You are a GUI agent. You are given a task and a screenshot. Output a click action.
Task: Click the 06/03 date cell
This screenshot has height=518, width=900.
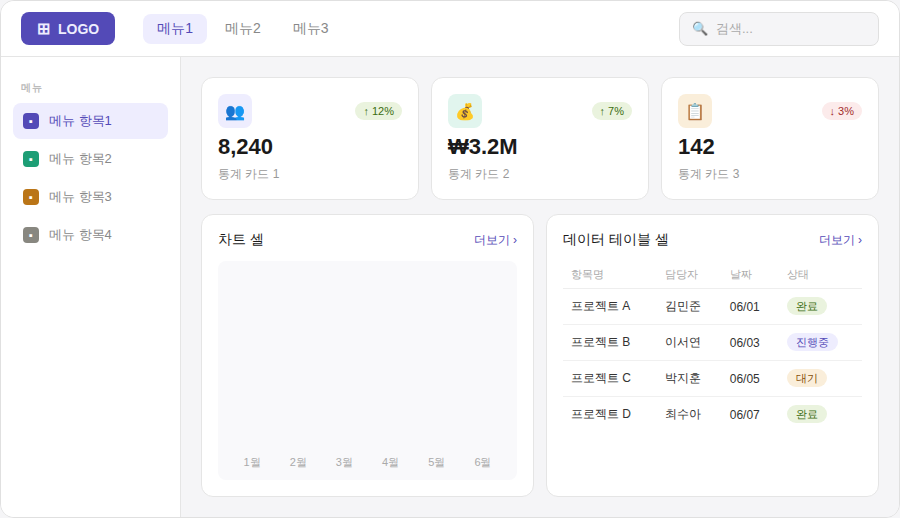coord(744,343)
